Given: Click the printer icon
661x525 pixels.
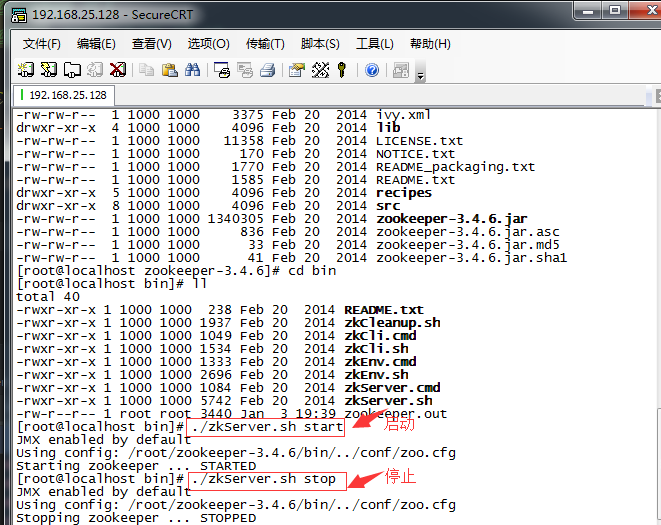Looking at the screenshot, I should [268, 70].
